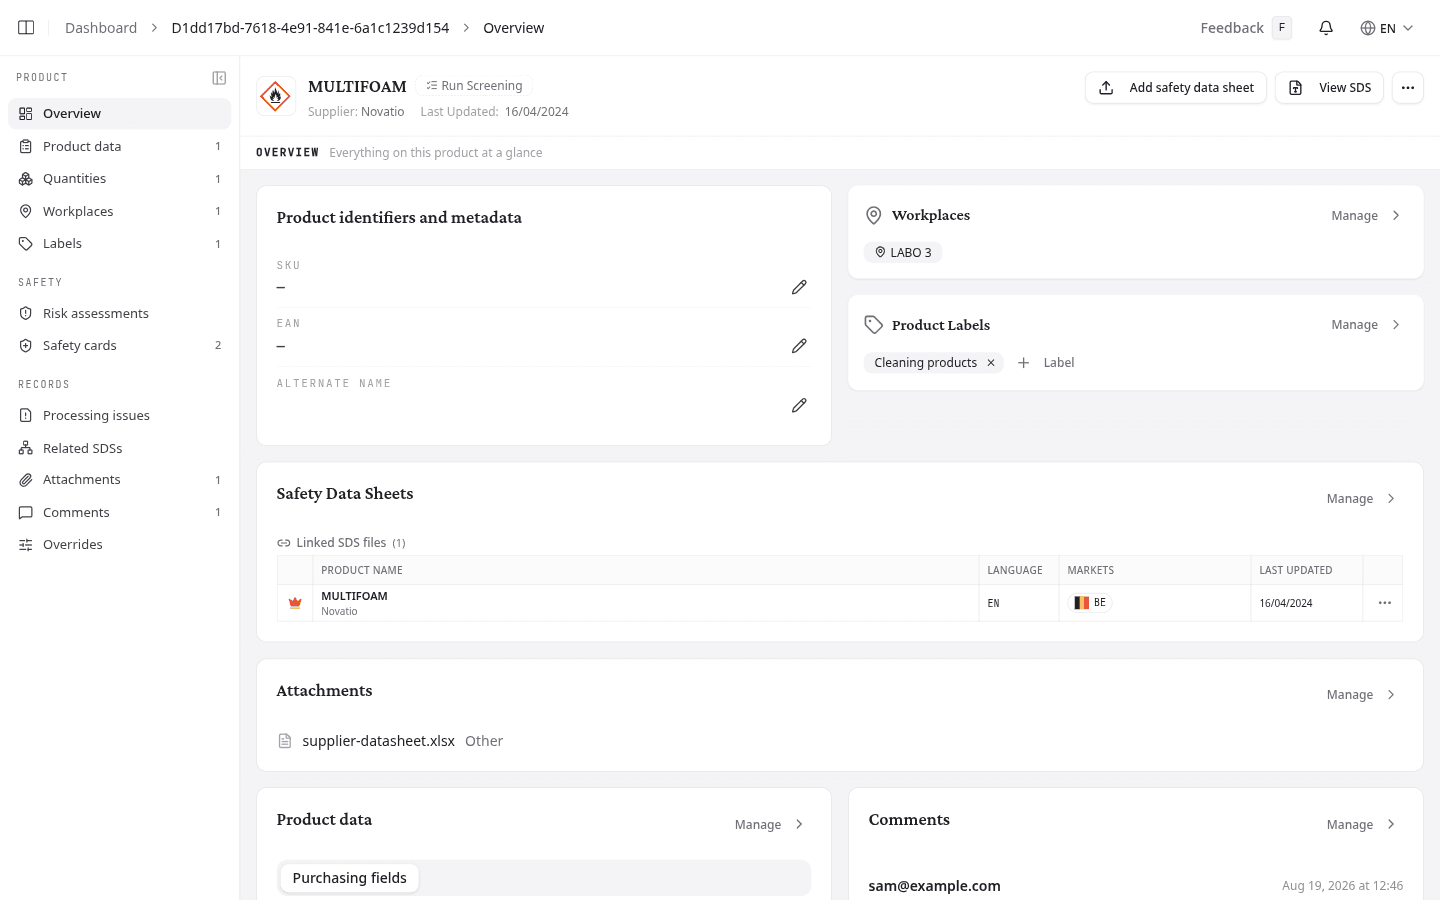Image resolution: width=1440 pixels, height=900 pixels.
Task: Manage Product Labels card
Action: 1366,325
